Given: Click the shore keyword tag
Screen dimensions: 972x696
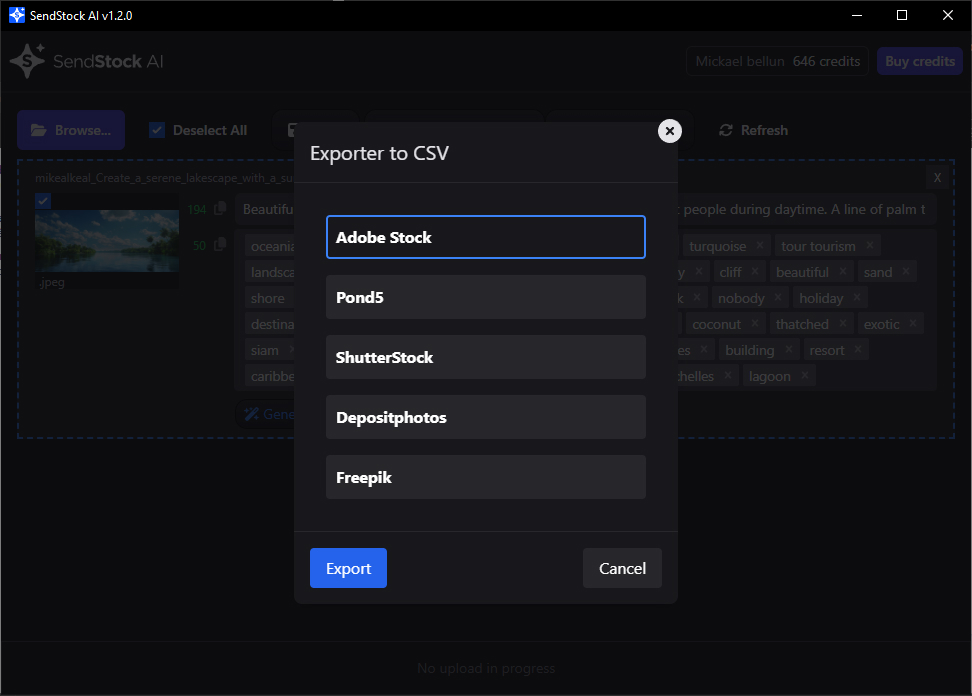Looking at the screenshot, I should point(268,298).
